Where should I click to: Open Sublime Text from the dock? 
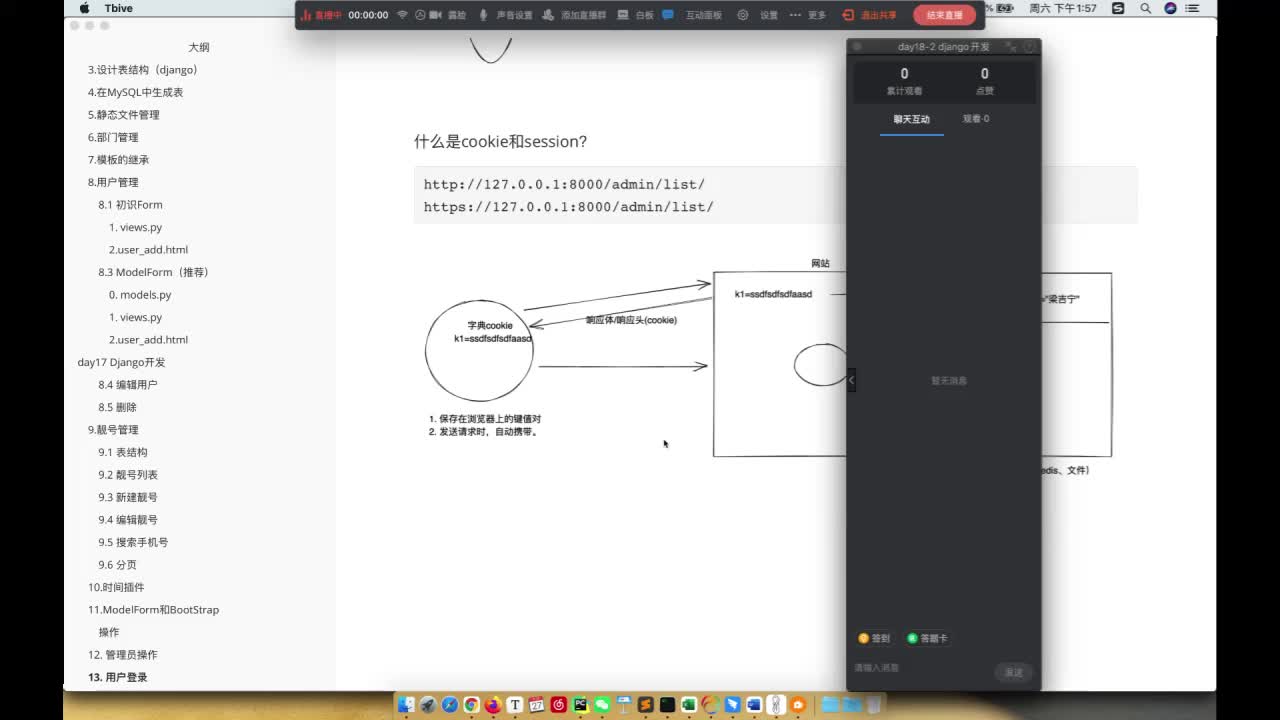tap(646, 705)
